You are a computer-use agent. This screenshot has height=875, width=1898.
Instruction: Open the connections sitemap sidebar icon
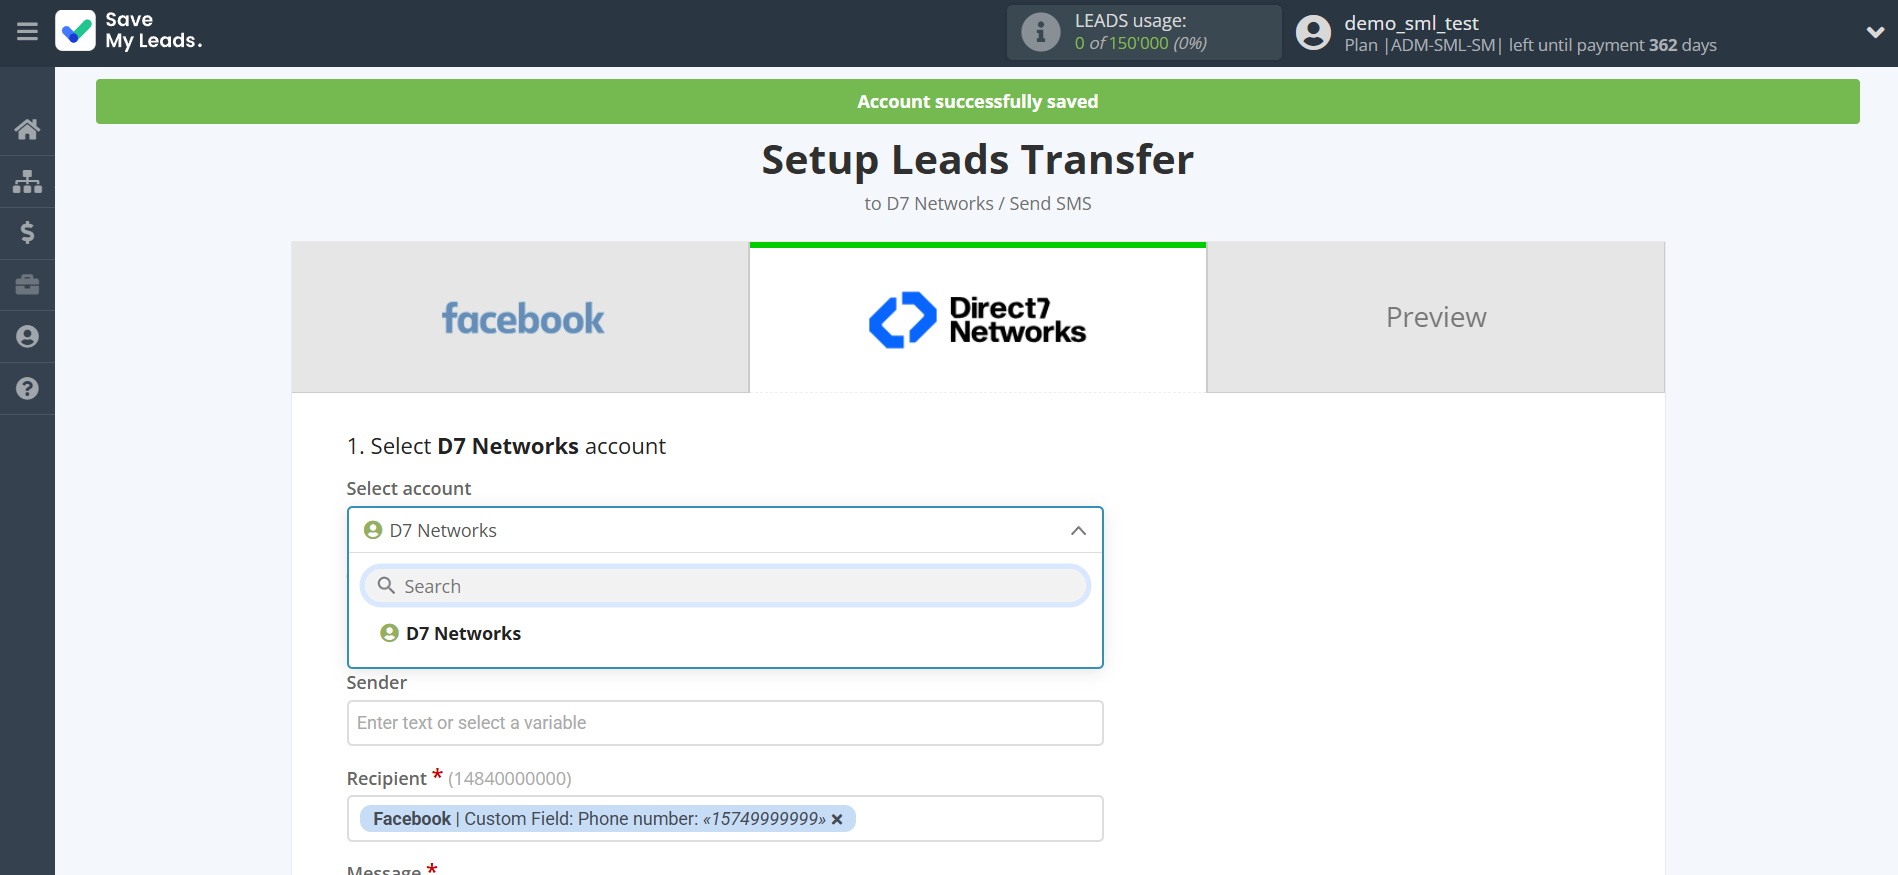tap(27, 181)
